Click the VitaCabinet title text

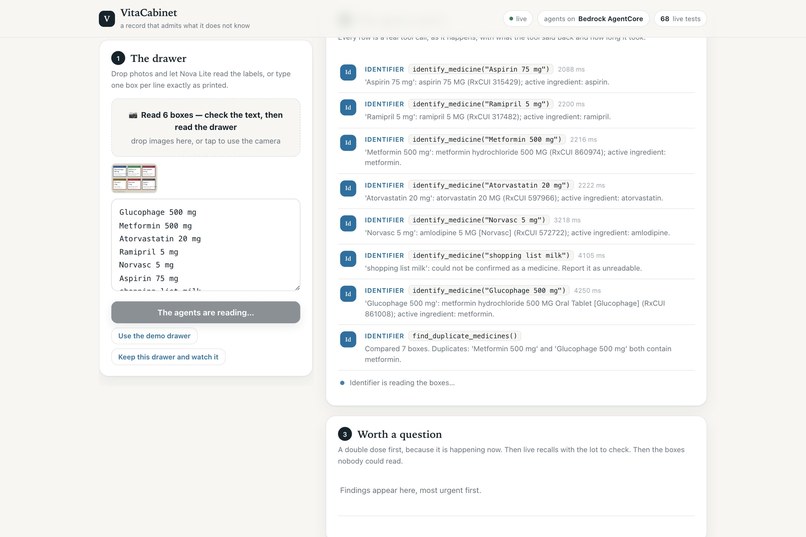149,12
